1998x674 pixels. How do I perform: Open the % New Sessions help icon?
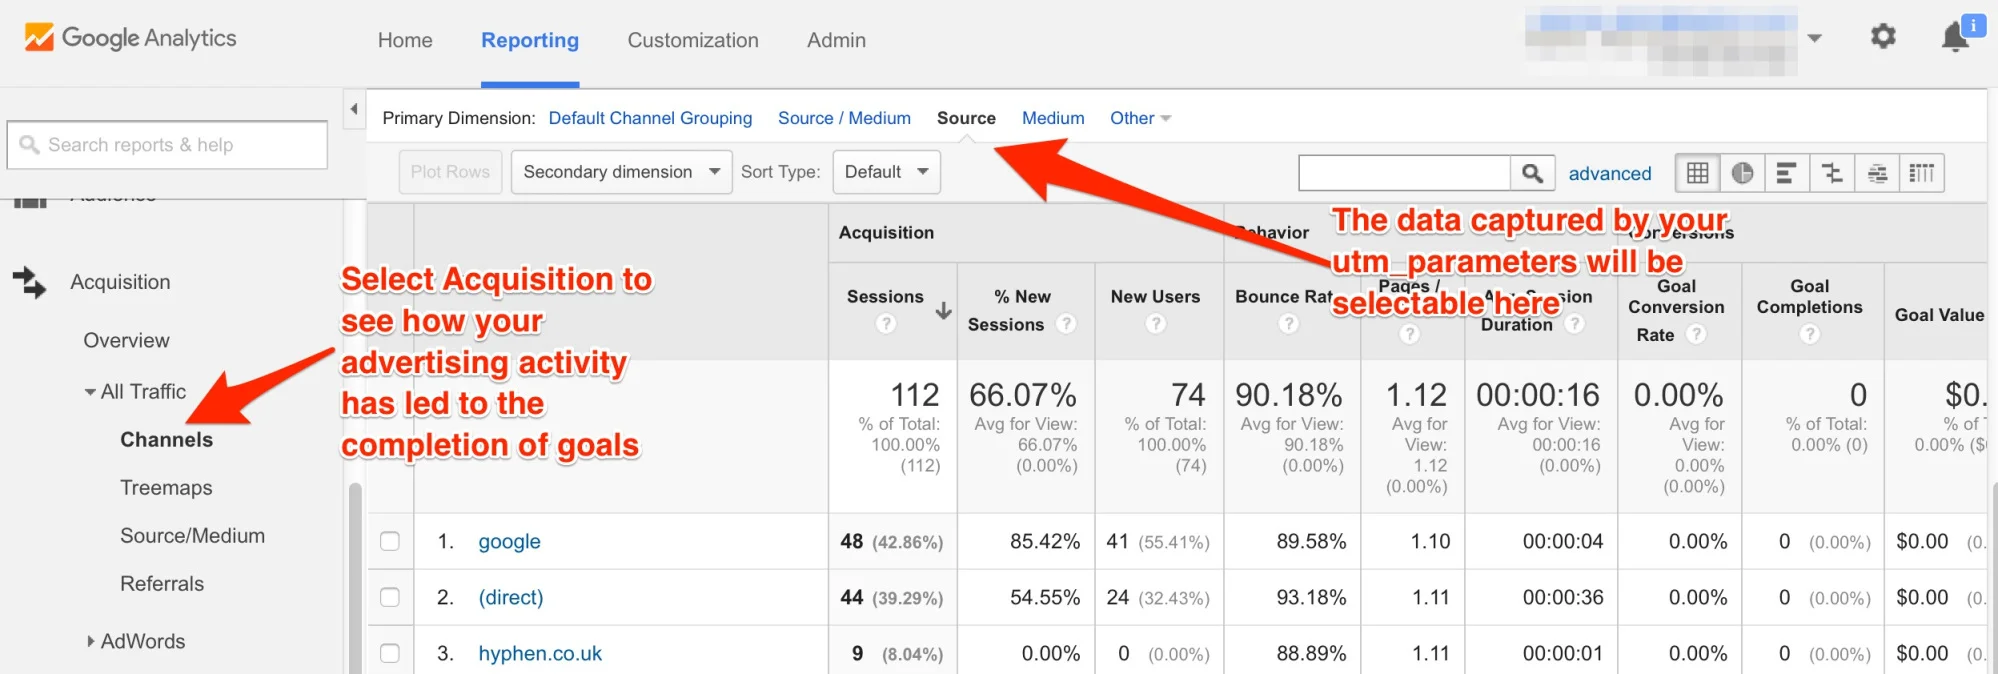(1066, 324)
